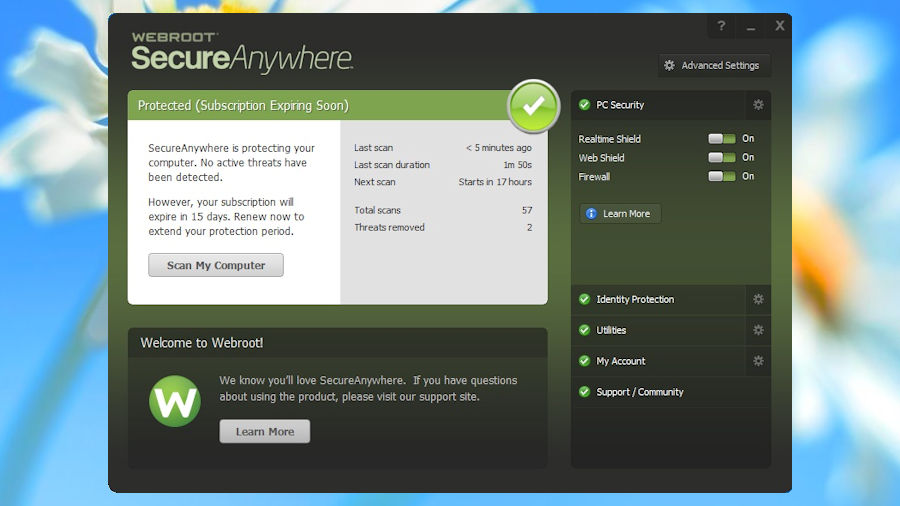Click the blue info icon by Learn More
Image resolution: width=900 pixels, height=506 pixels.
591,214
